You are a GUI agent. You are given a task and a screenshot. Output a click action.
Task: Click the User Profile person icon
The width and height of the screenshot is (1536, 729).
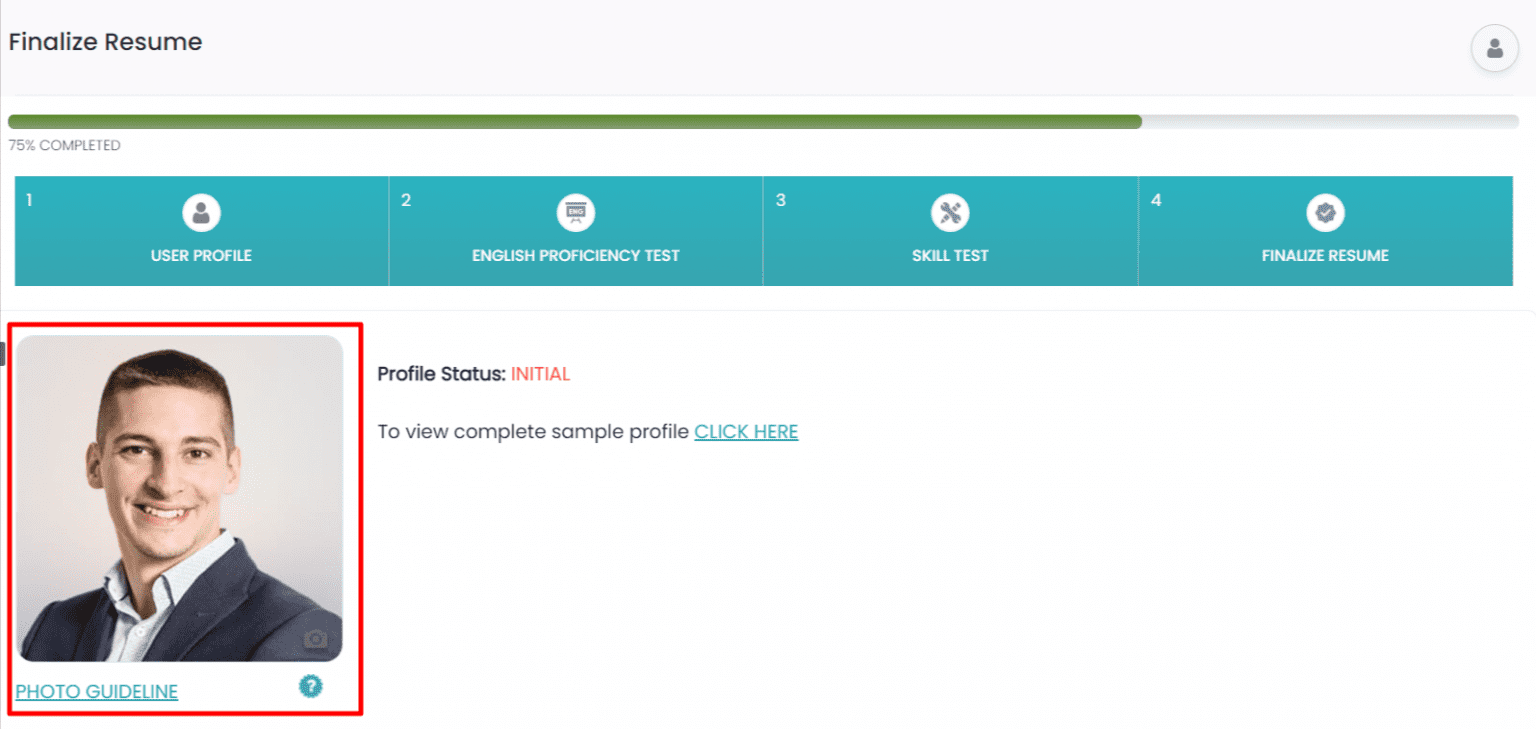tap(200, 212)
